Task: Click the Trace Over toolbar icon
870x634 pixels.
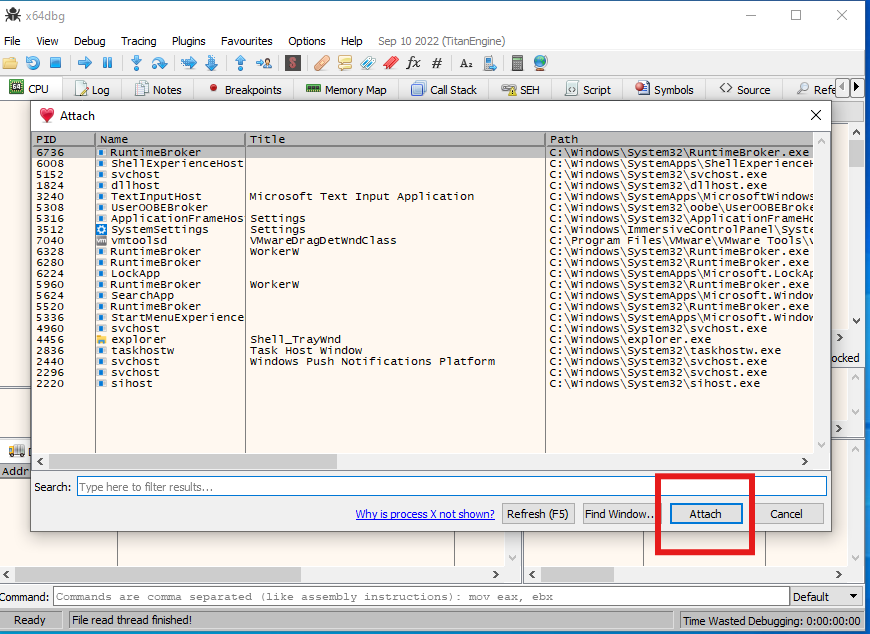Action: click(211, 63)
